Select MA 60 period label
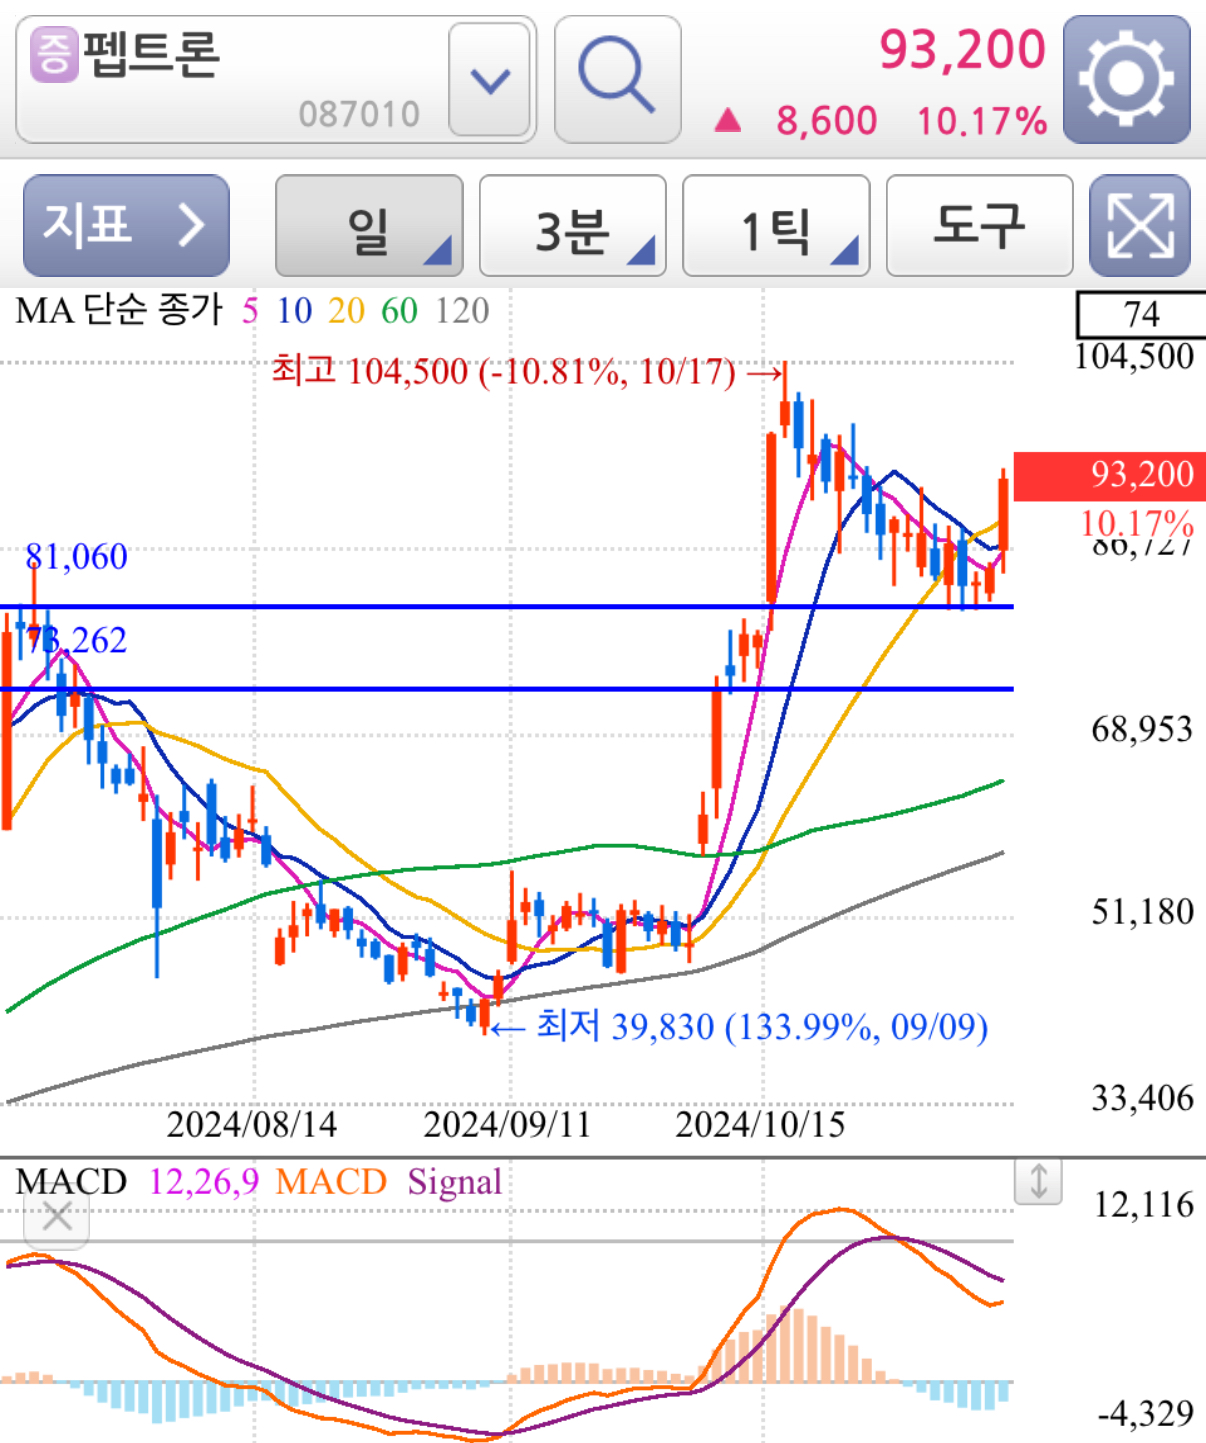This screenshot has height=1443, width=1206. (399, 311)
